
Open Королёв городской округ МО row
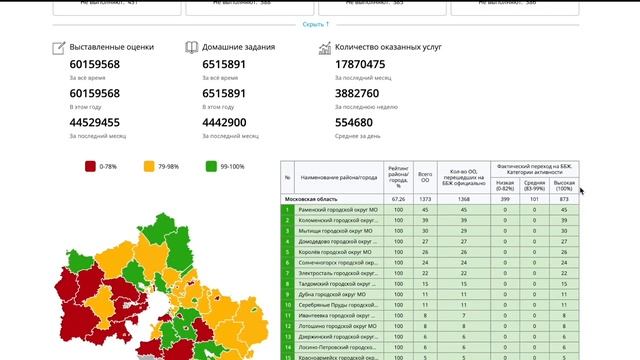(430, 252)
